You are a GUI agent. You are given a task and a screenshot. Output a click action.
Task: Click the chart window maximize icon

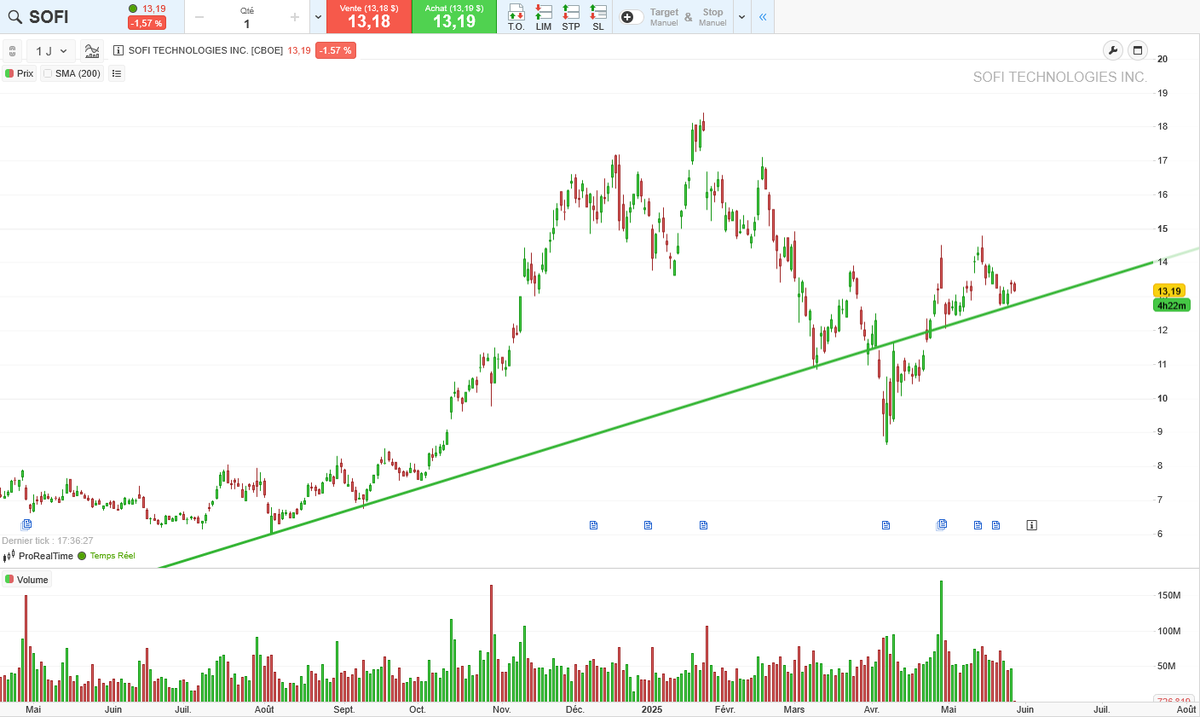tap(1137, 50)
